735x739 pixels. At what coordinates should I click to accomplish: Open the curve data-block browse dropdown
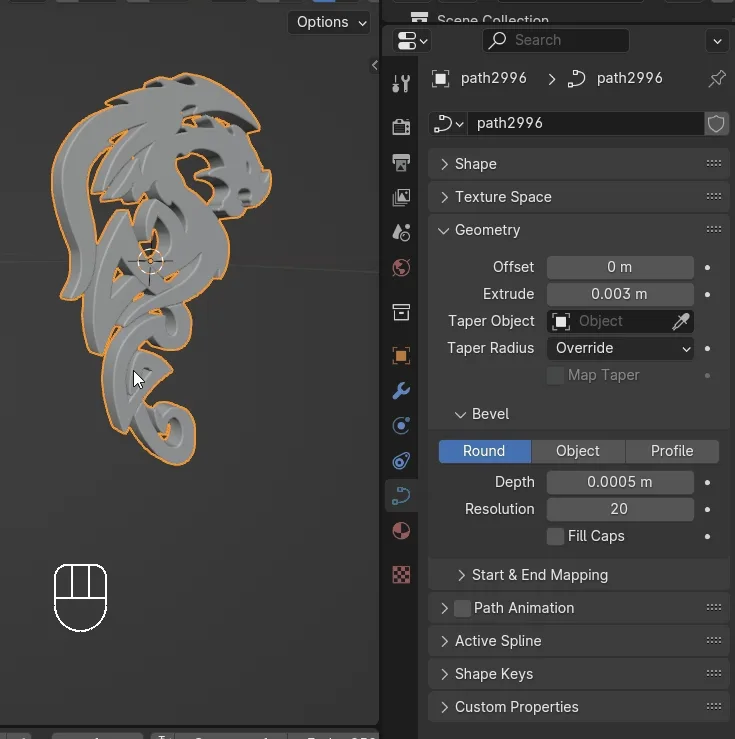[449, 123]
